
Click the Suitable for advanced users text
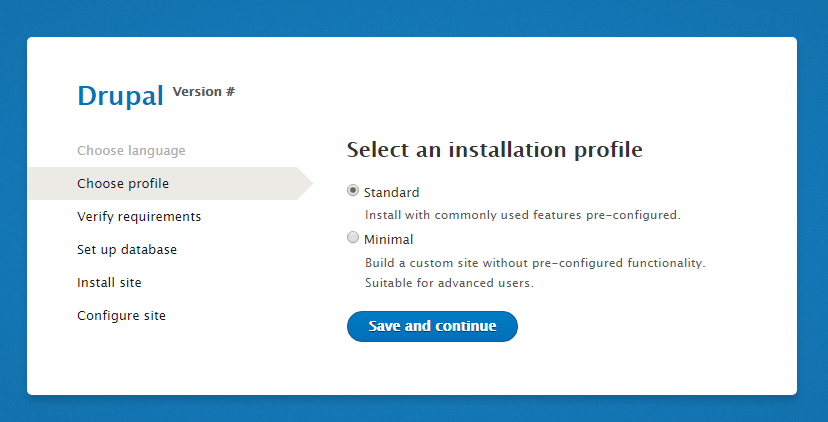[449, 283]
